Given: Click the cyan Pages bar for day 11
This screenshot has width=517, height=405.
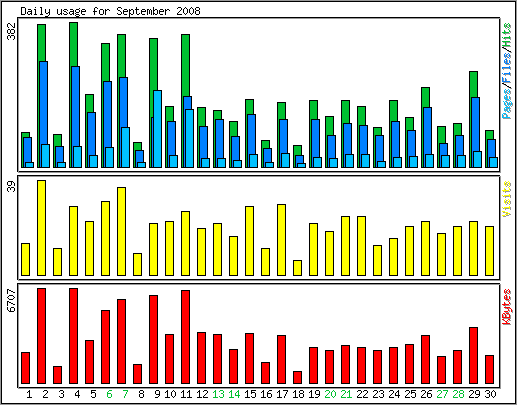Looking at the screenshot, I should click(190, 138).
